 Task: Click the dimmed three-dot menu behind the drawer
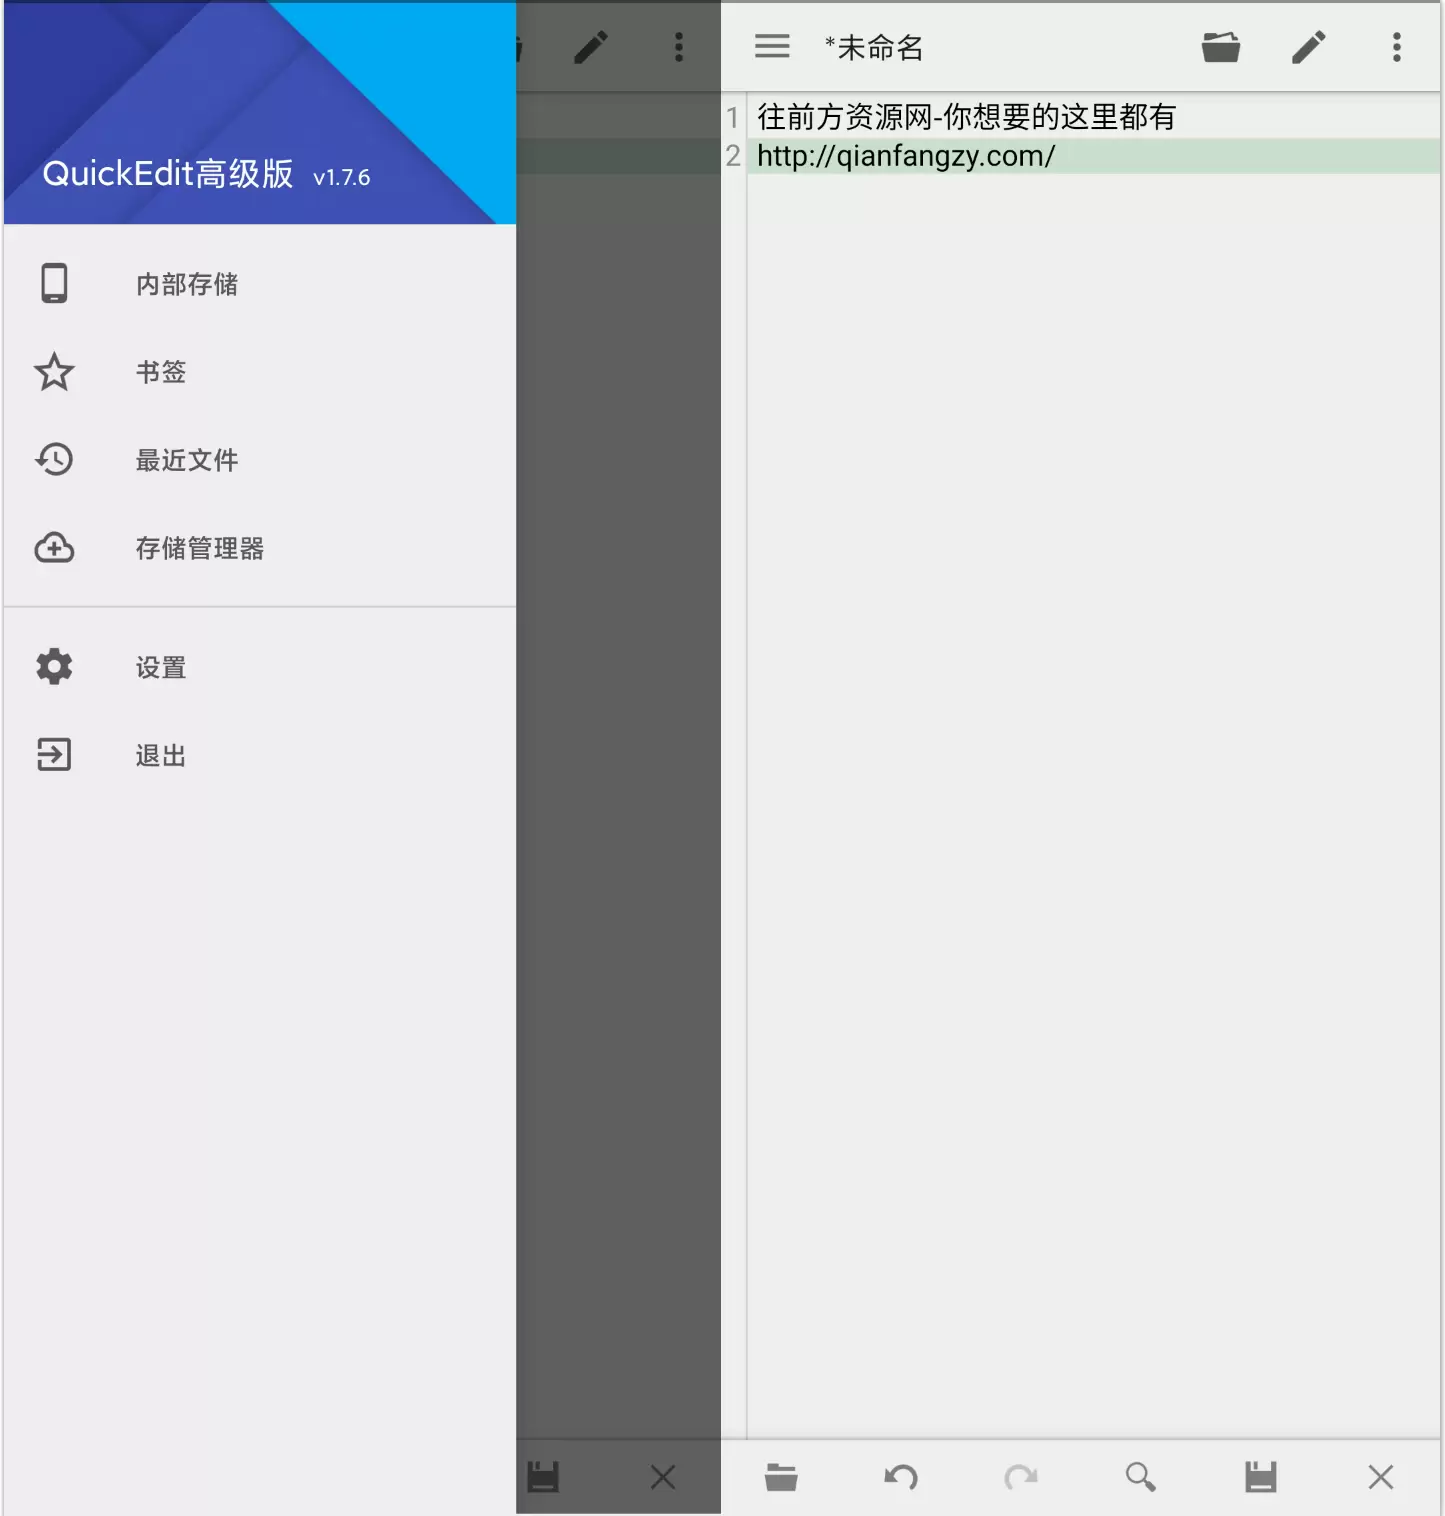click(679, 47)
